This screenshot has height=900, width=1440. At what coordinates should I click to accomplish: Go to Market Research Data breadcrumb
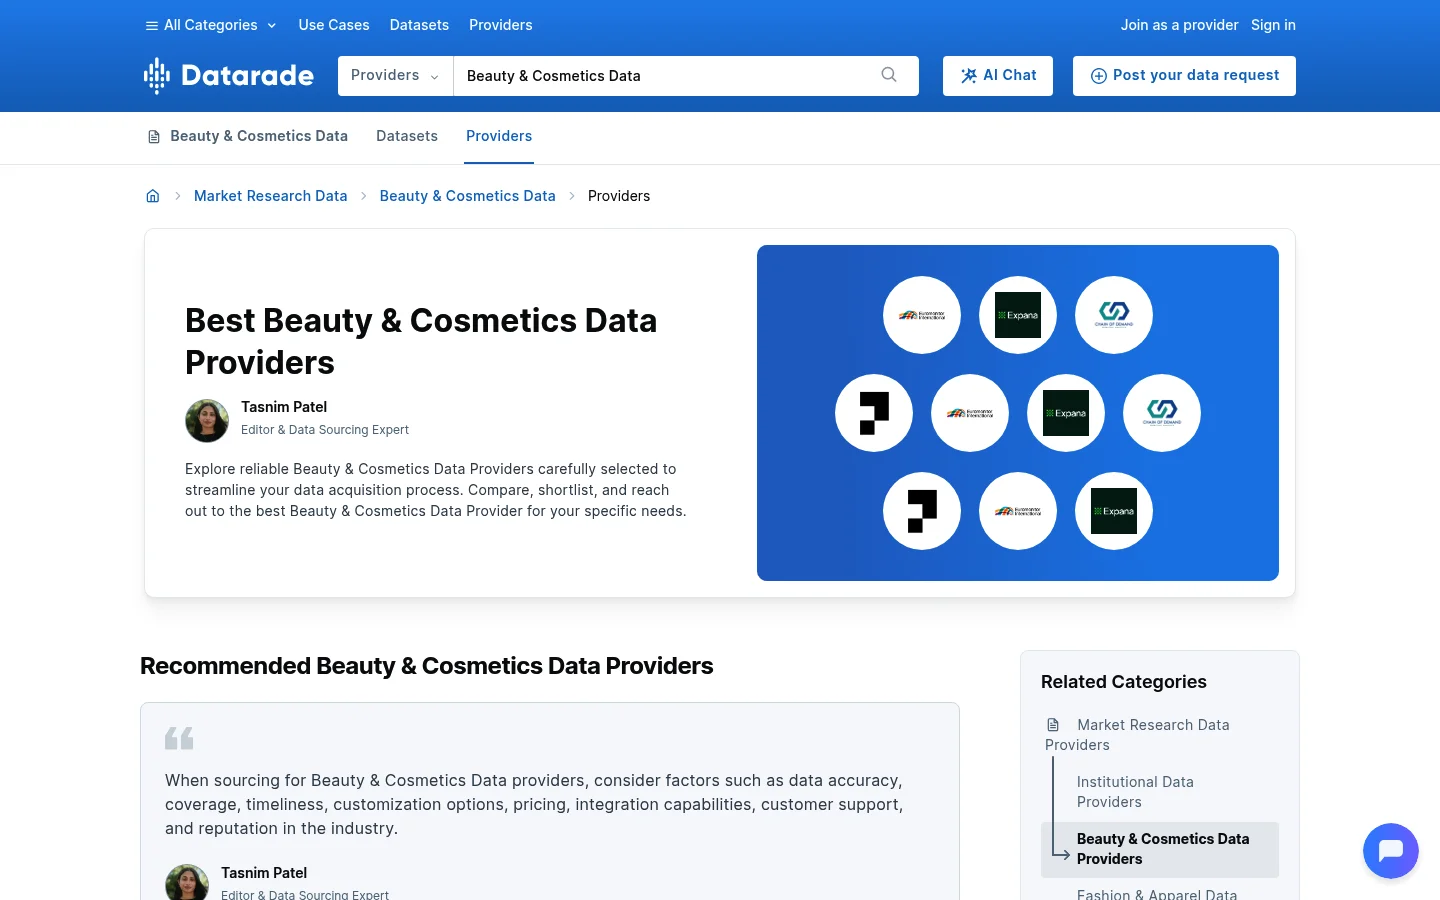point(271,196)
